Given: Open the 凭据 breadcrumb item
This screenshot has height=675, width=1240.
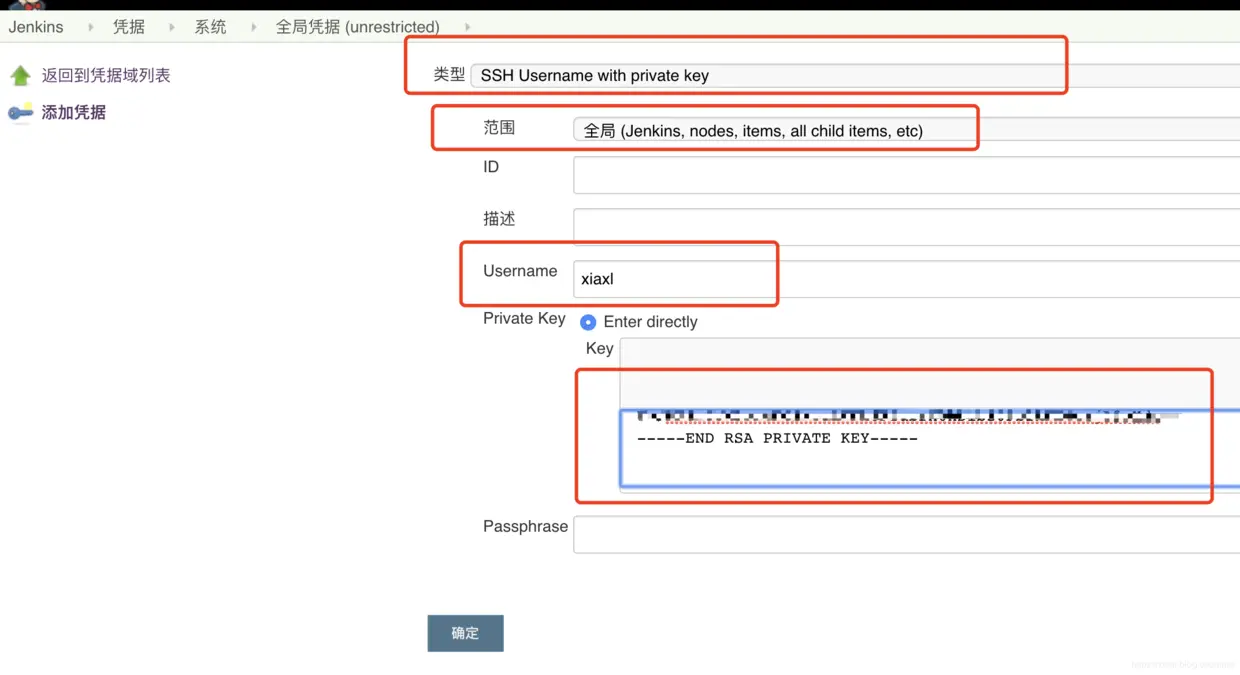Looking at the screenshot, I should tap(128, 27).
